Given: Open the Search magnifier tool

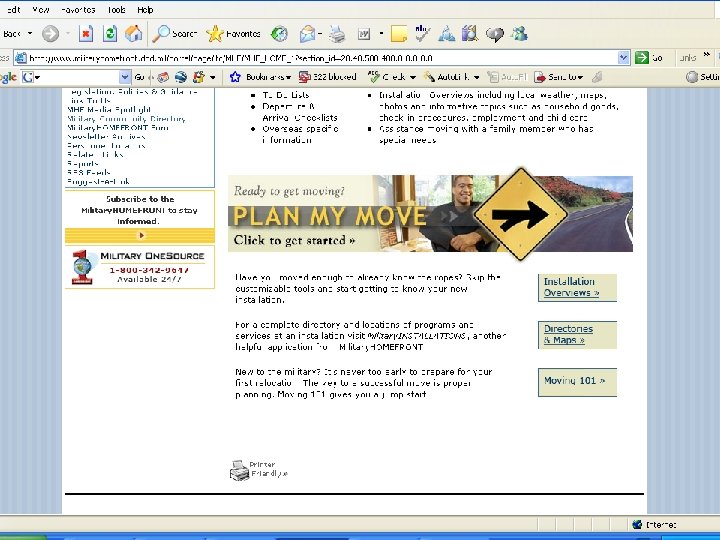Looking at the screenshot, I should 174,34.
